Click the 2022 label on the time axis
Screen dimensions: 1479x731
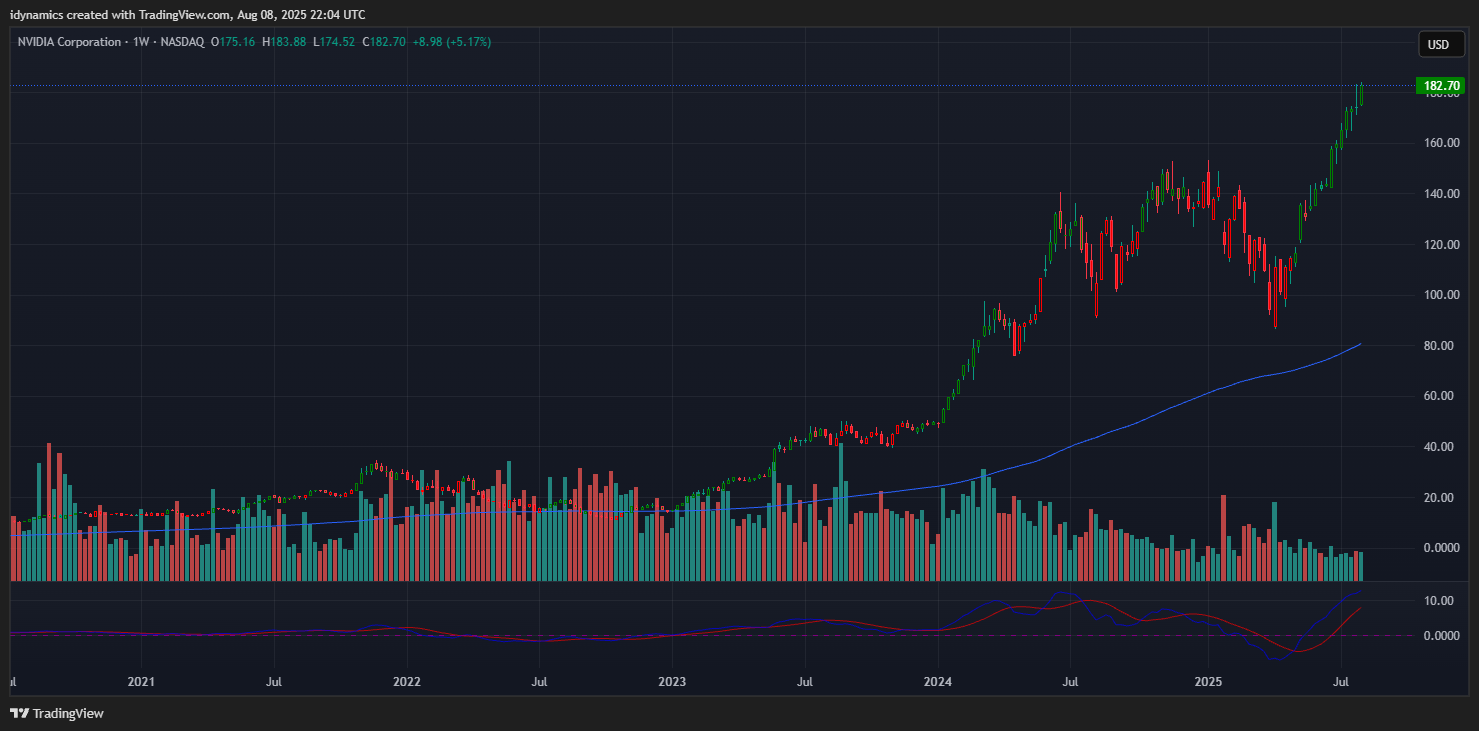[406, 682]
